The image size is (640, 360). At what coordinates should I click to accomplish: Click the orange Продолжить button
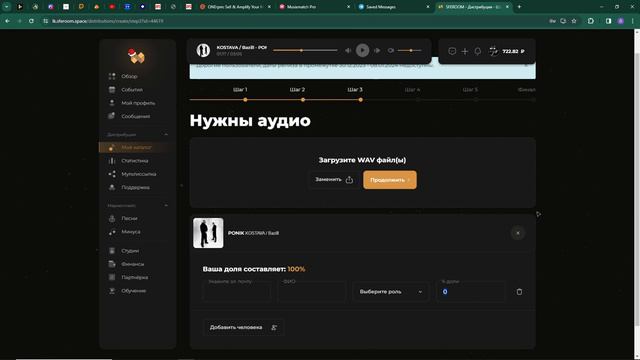pos(390,180)
